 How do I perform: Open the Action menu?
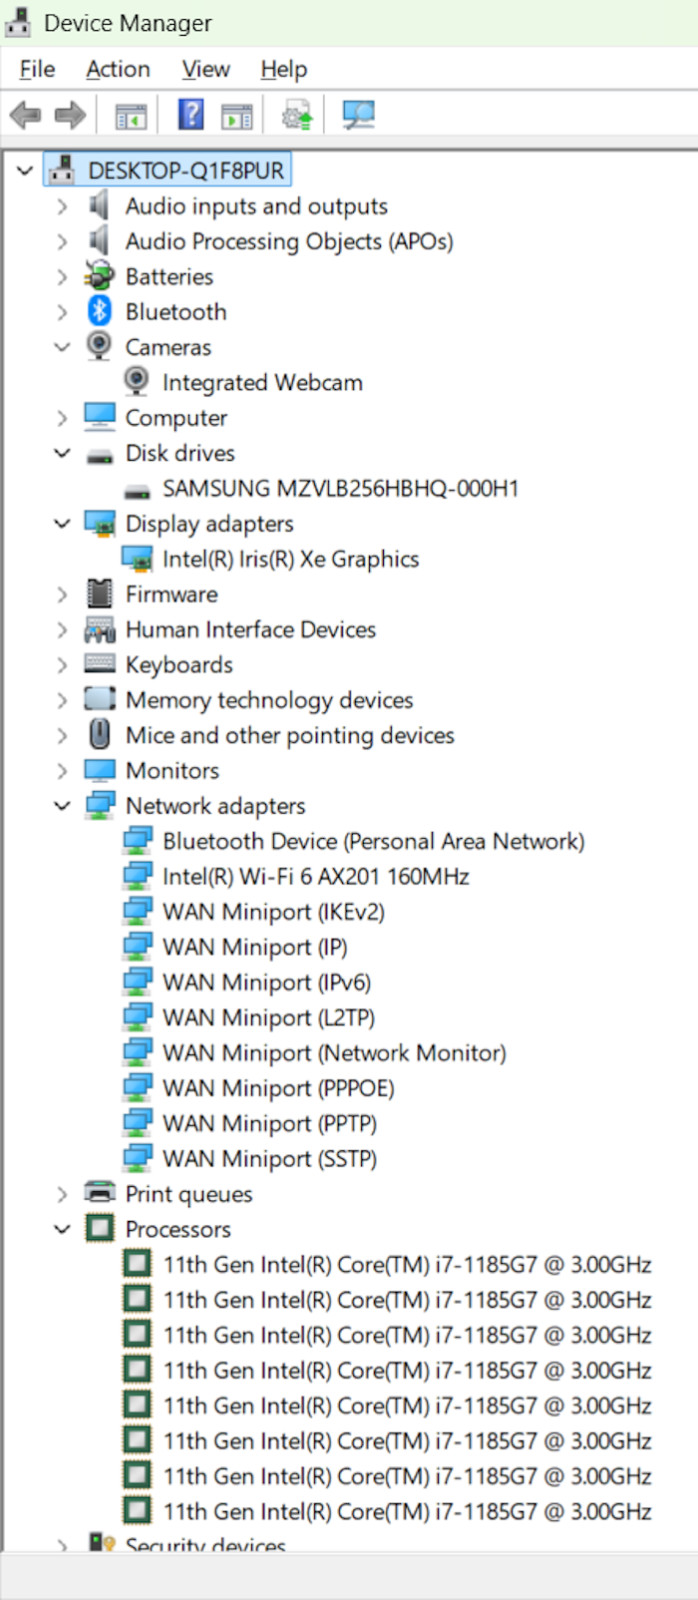(x=118, y=69)
